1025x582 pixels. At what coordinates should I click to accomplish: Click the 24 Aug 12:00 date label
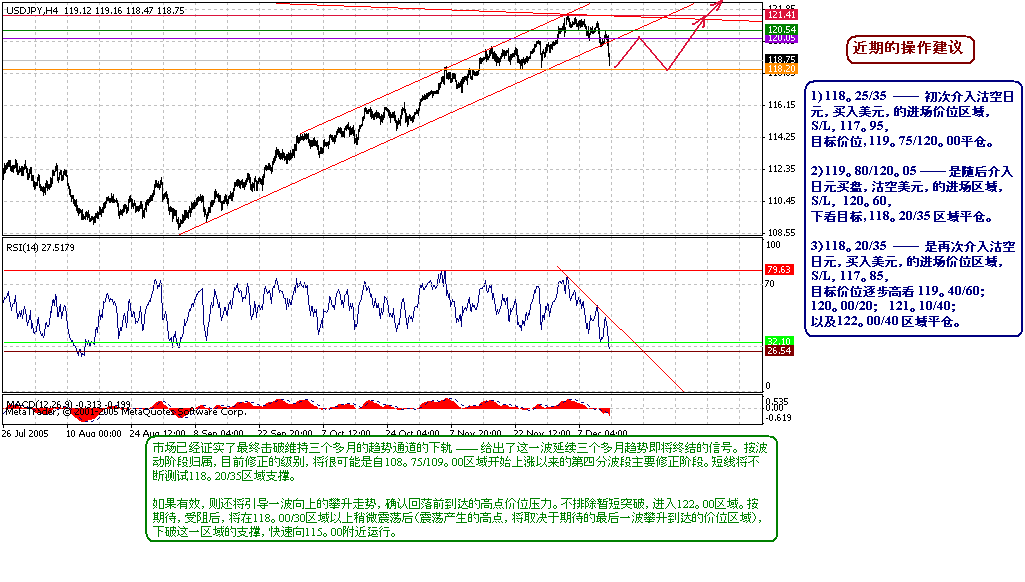[158, 433]
